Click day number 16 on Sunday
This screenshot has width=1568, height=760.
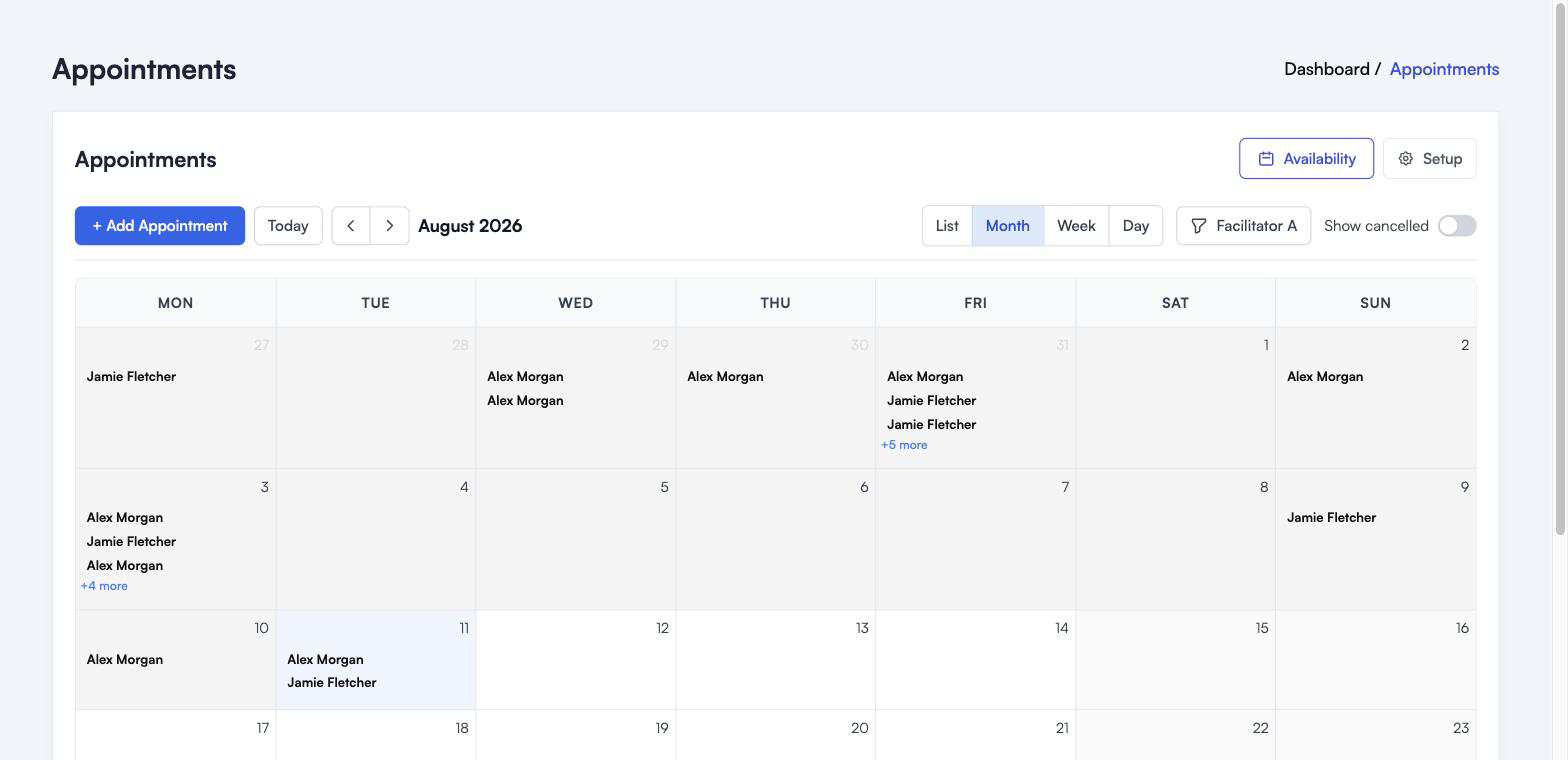click(1462, 628)
